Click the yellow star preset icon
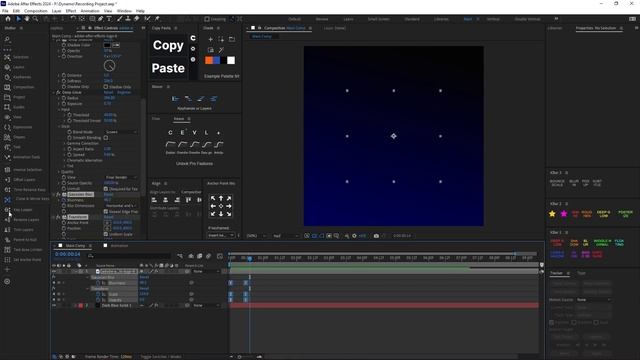The image size is (640, 360). tap(552, 214)
